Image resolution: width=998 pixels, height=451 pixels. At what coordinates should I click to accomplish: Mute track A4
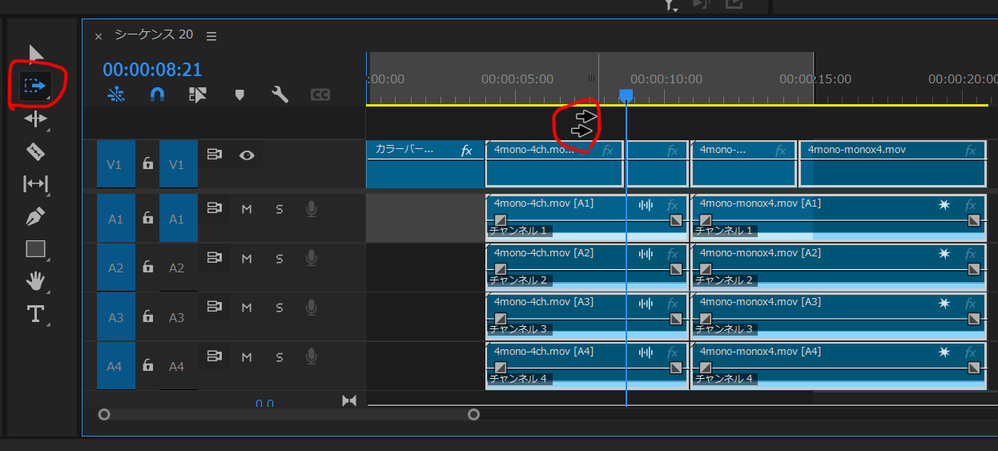(247, 356)
